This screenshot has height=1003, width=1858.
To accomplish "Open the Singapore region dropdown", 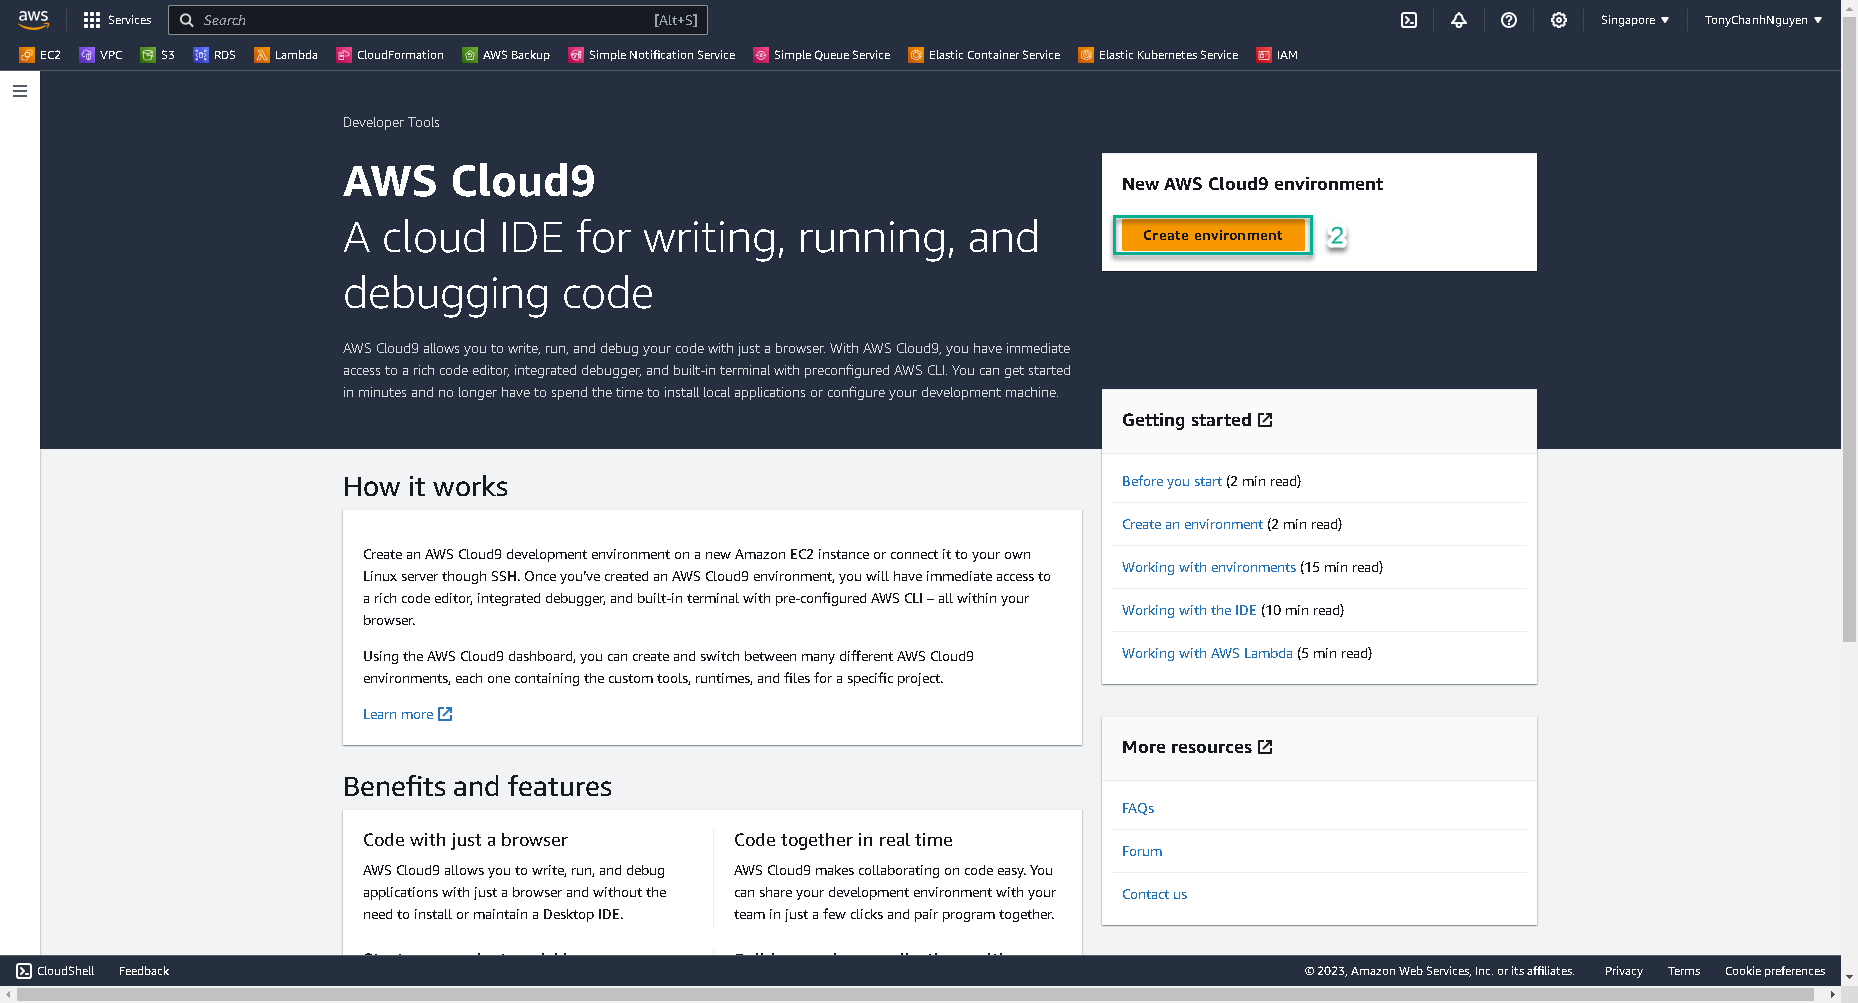I will 1634,20.
